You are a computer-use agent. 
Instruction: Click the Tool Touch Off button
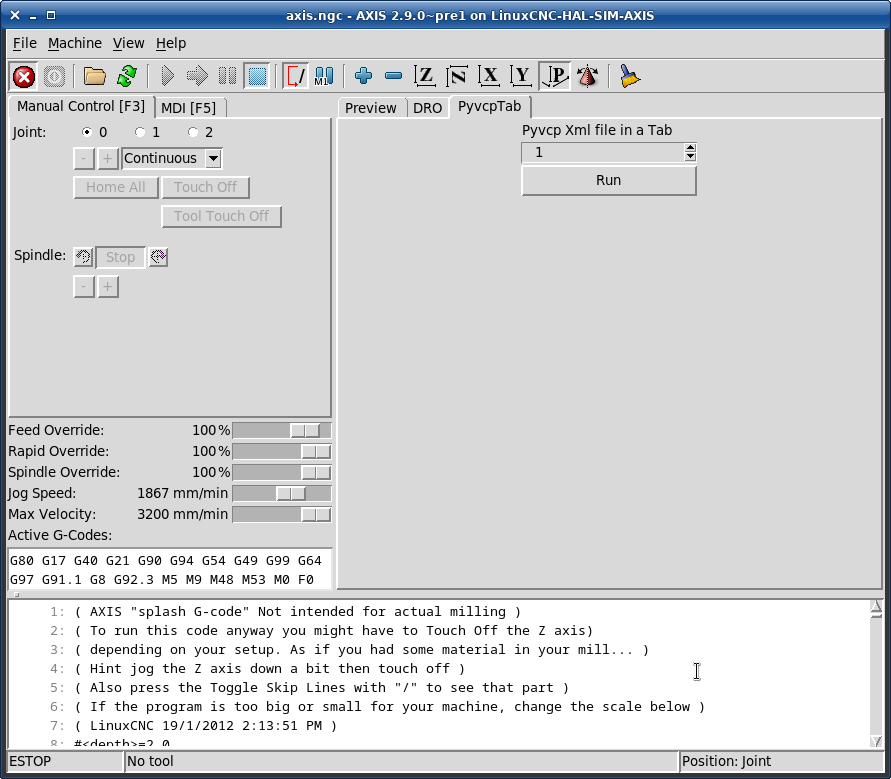[222, 216]
